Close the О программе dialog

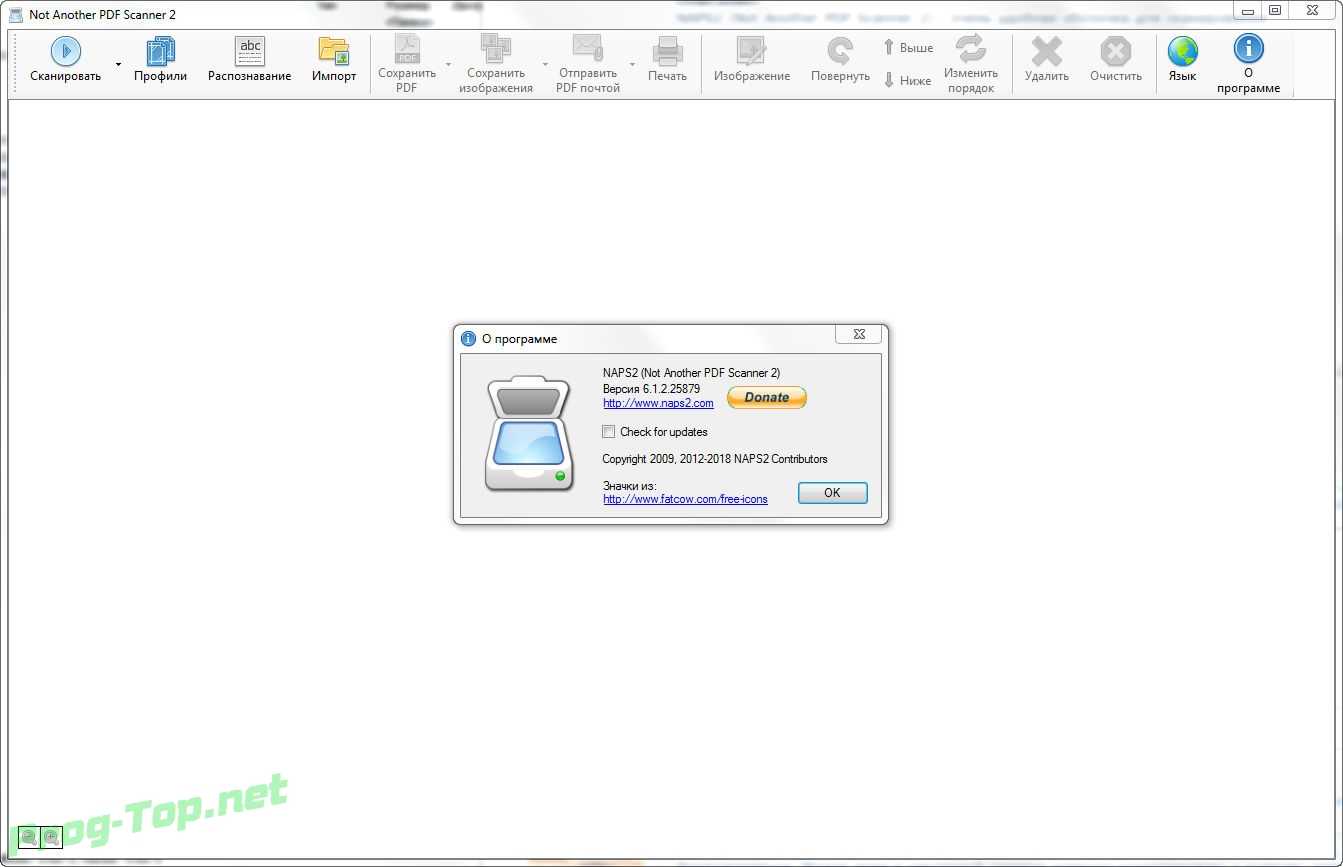pyautogui.click(x=858, y=334)
